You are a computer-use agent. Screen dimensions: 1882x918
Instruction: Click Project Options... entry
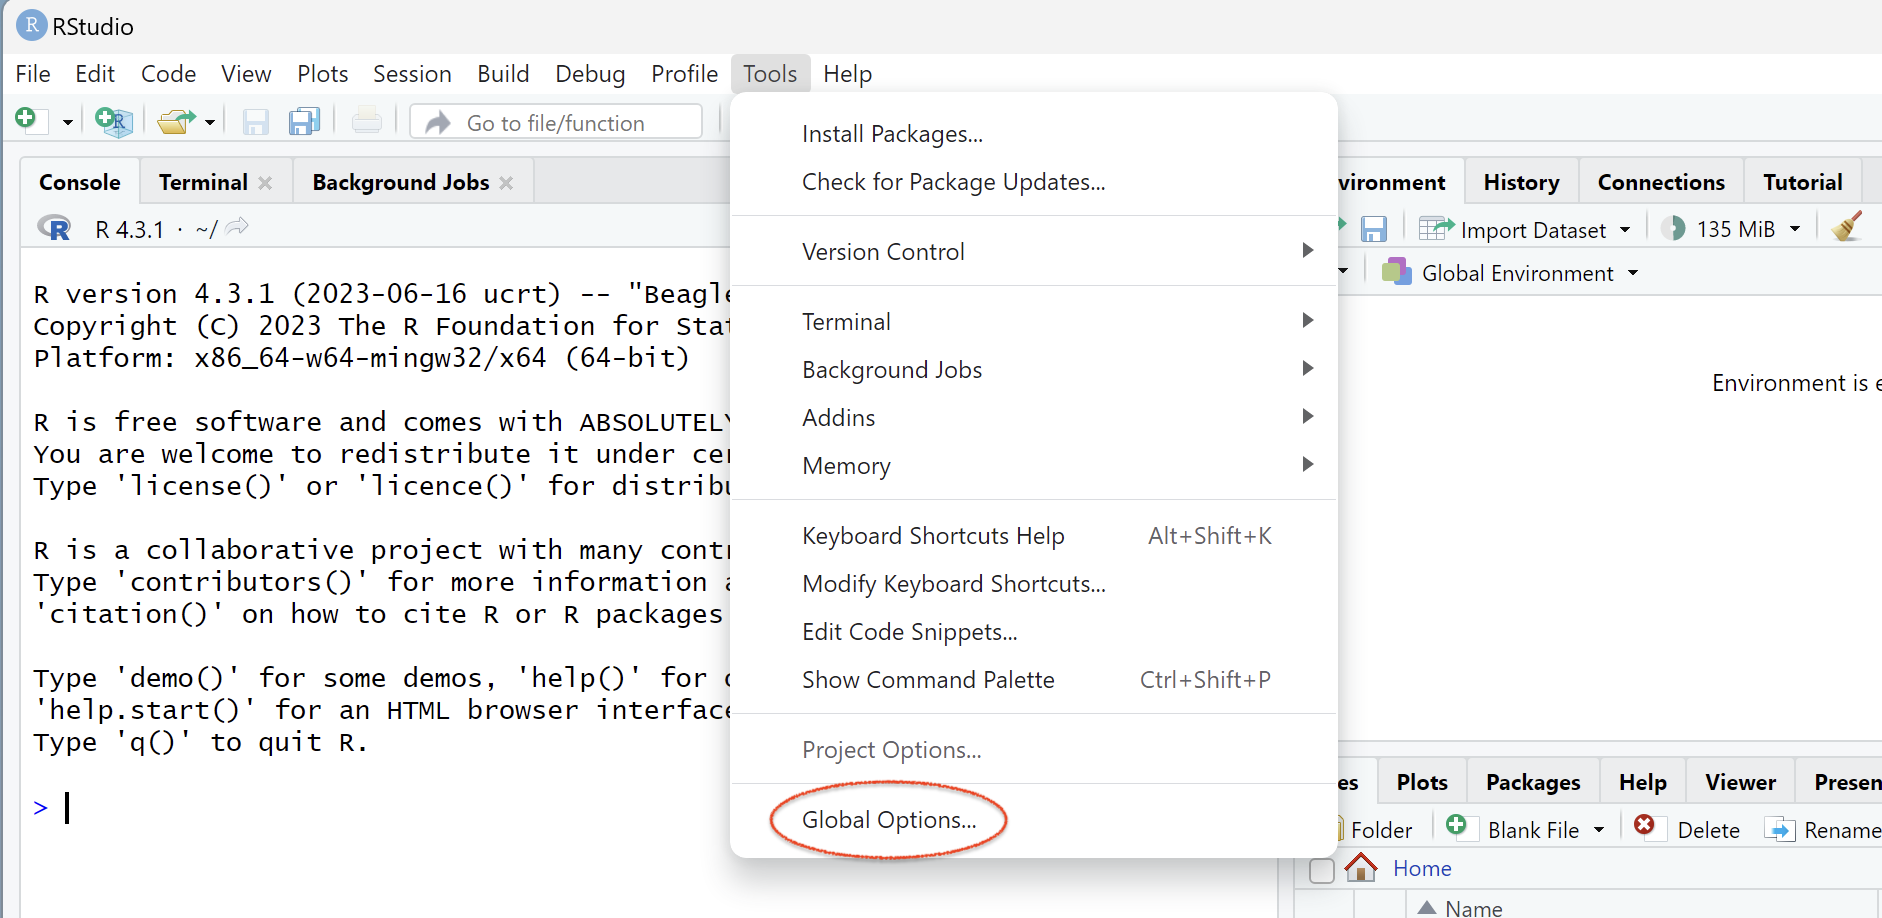tap(1034, 750)
